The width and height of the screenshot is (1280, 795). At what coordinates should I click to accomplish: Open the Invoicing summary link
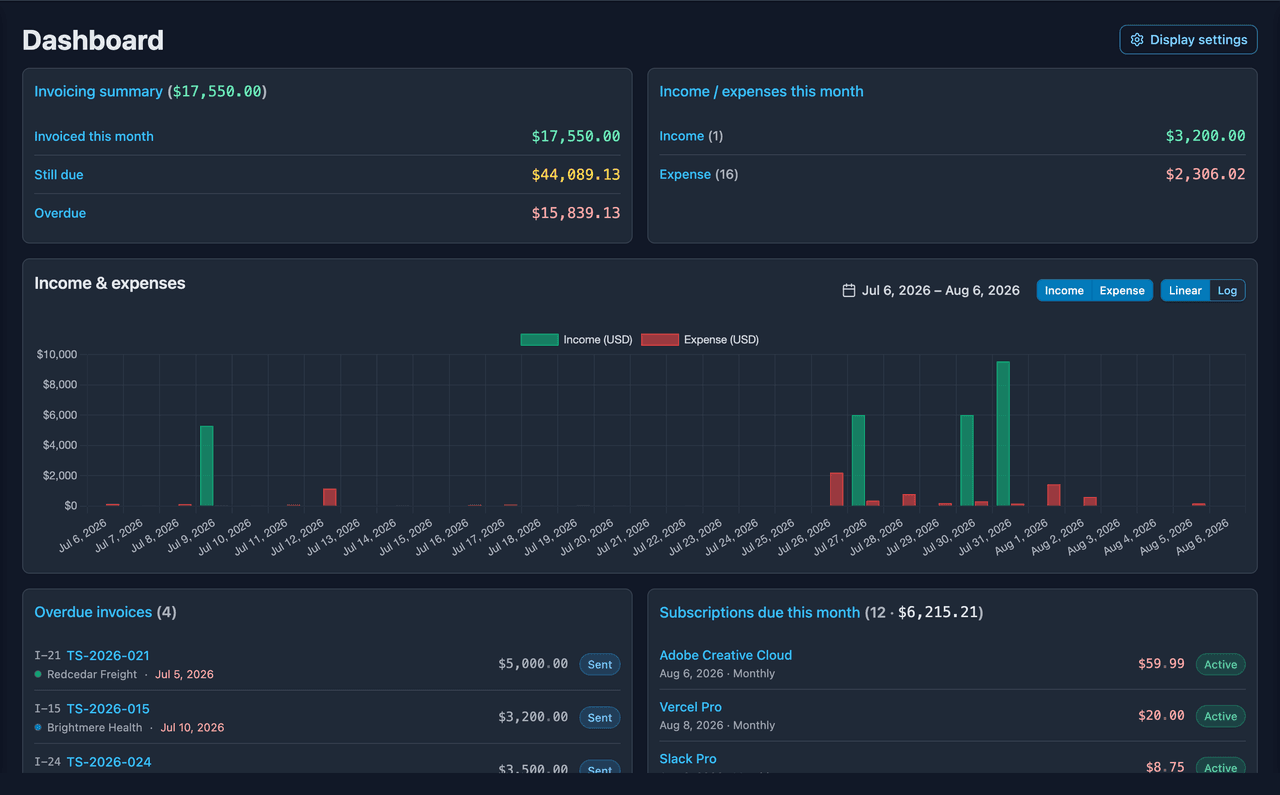pos(98,91)
